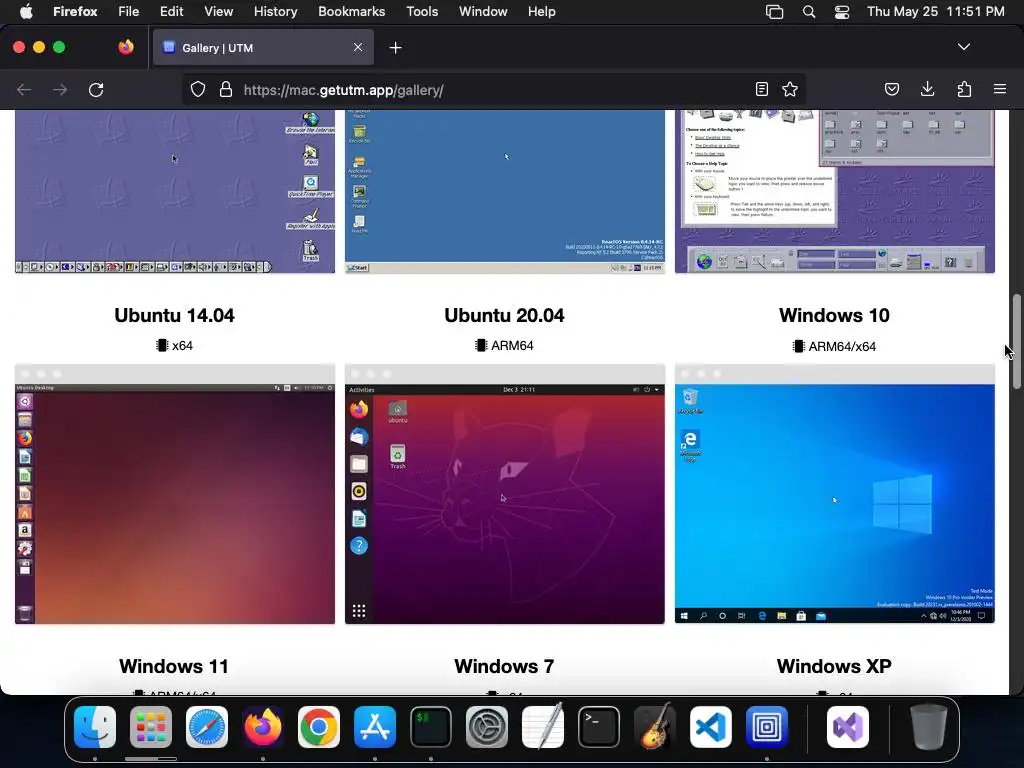The height and width of the screenshot is (768, 1024).
Task: Open the classic Mac OS purple desktop screenshot
Action: [175, 191]
